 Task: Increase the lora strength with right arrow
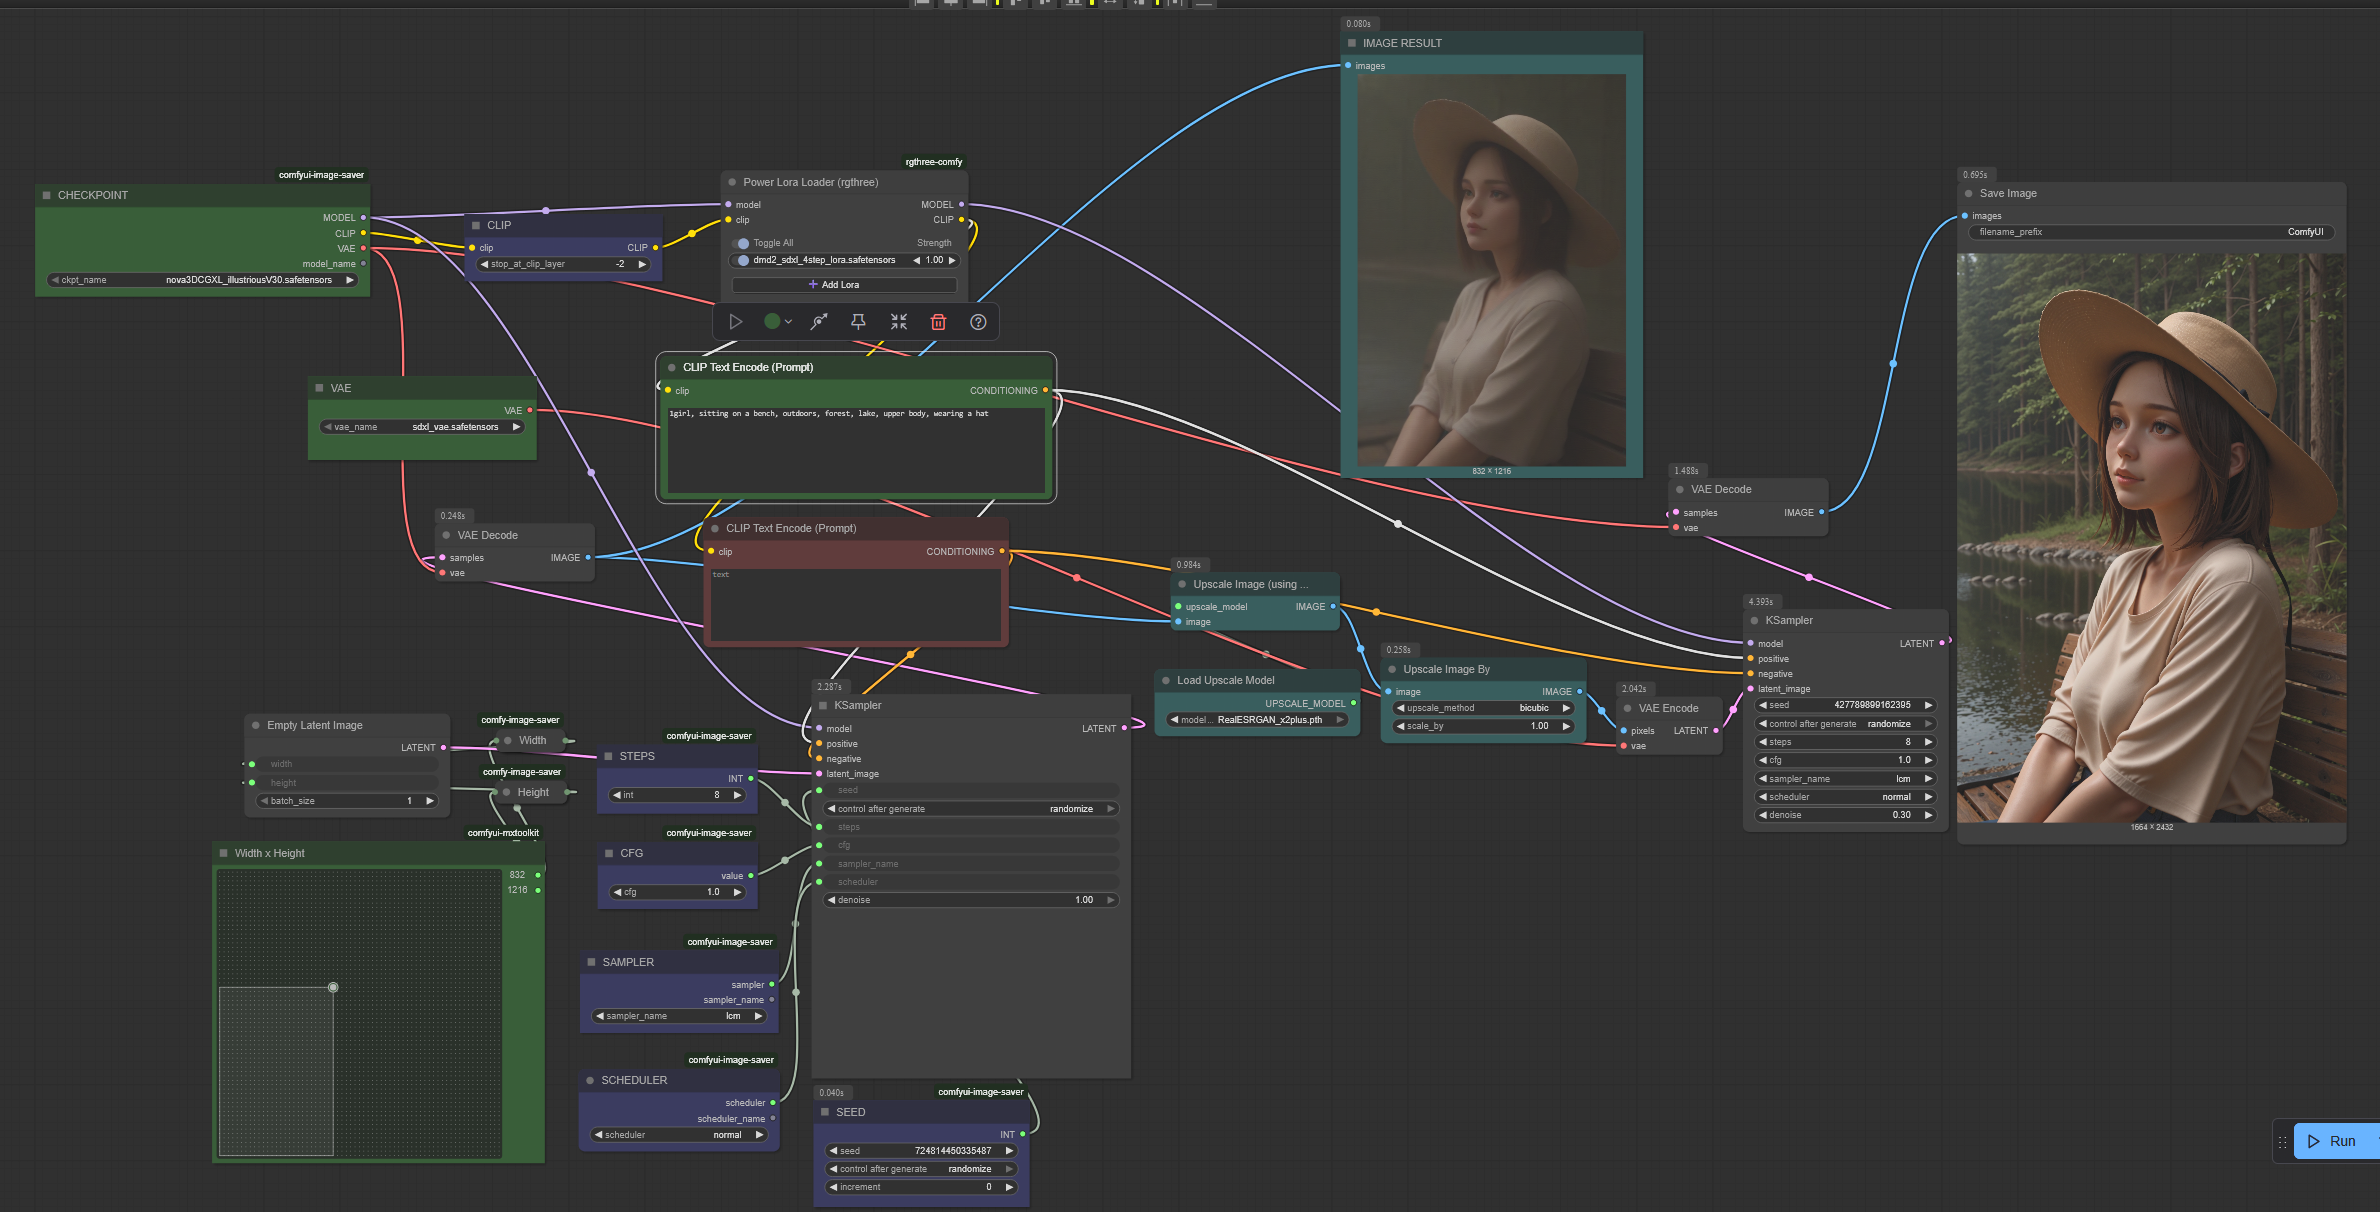pos(952,260)
